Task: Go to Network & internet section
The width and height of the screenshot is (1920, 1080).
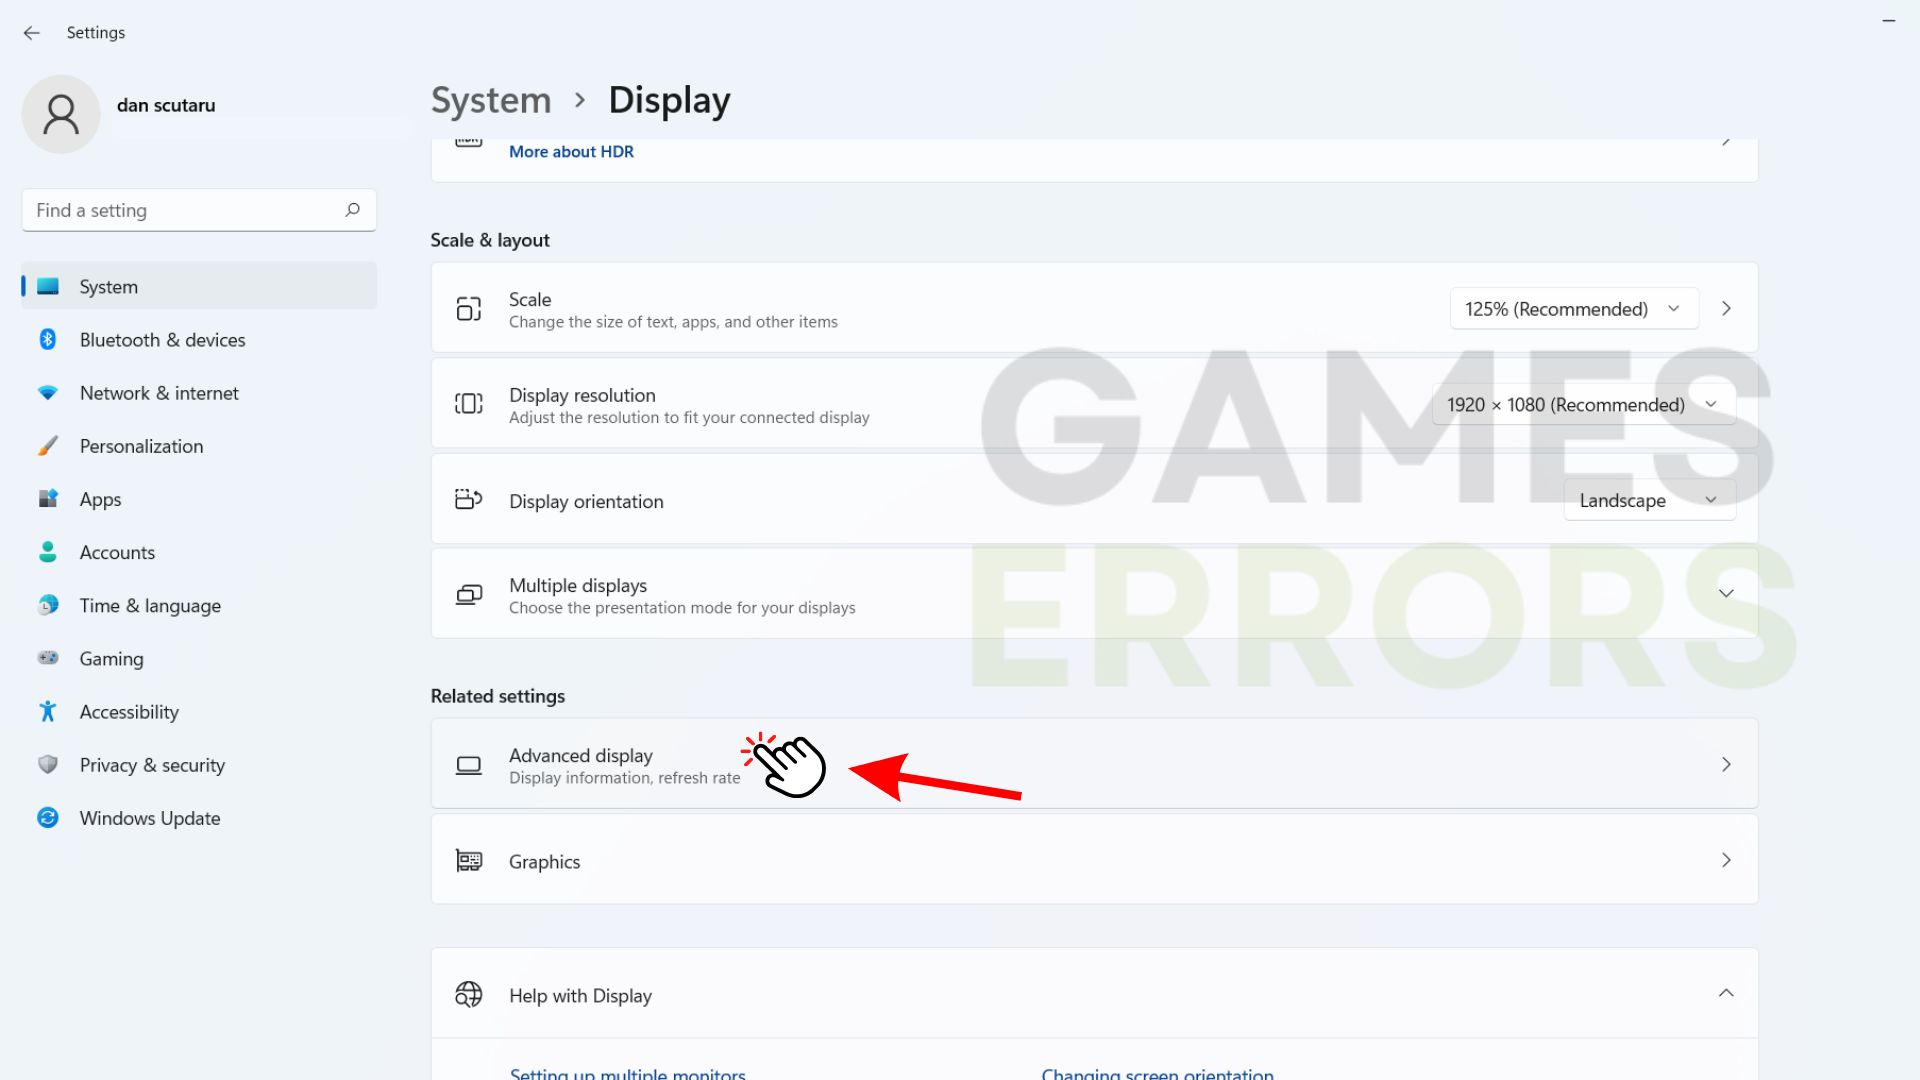Action: 159,393
